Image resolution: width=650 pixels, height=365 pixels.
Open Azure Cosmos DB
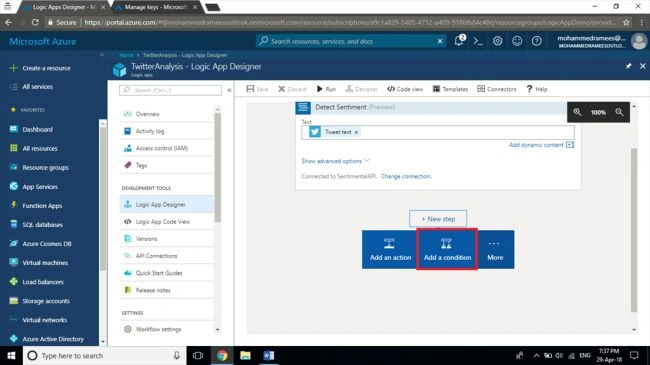click(41, 244)
